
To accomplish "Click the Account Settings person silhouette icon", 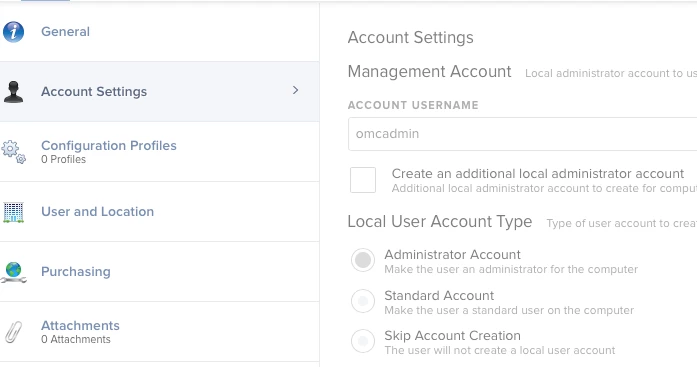I will 13,92.
